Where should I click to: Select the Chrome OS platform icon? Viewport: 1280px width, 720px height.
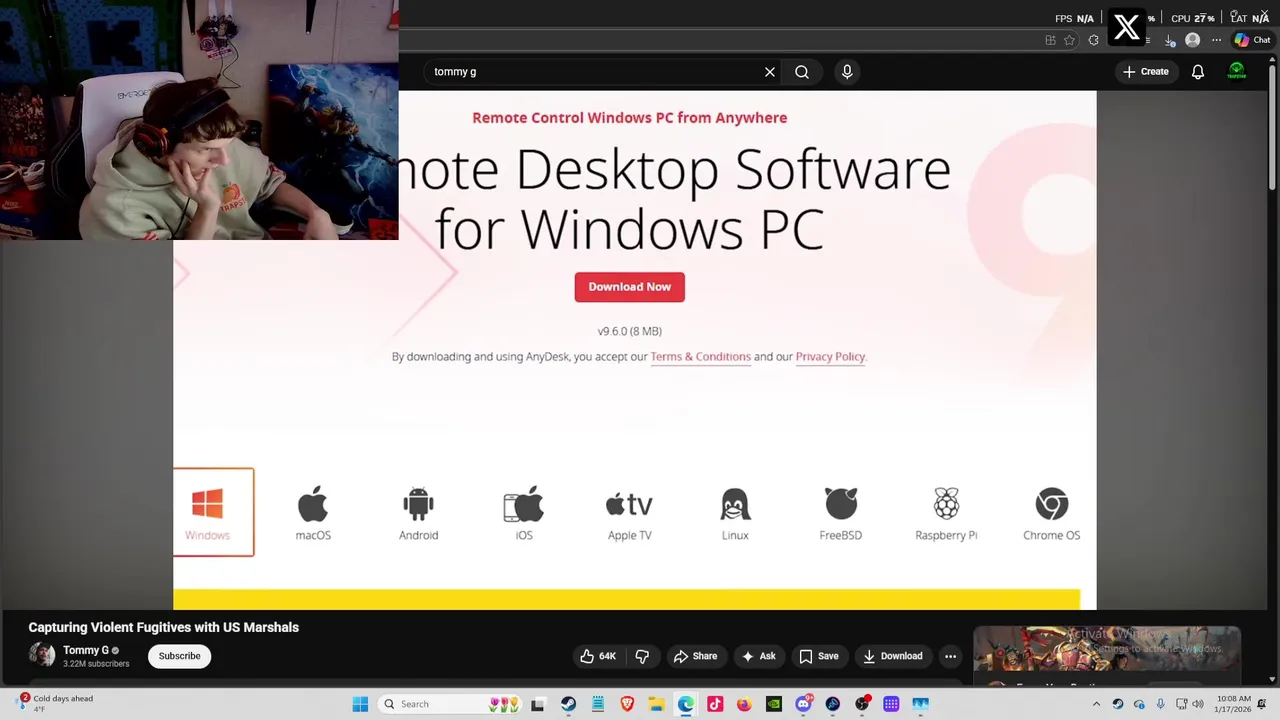[x=1051, y=513]
